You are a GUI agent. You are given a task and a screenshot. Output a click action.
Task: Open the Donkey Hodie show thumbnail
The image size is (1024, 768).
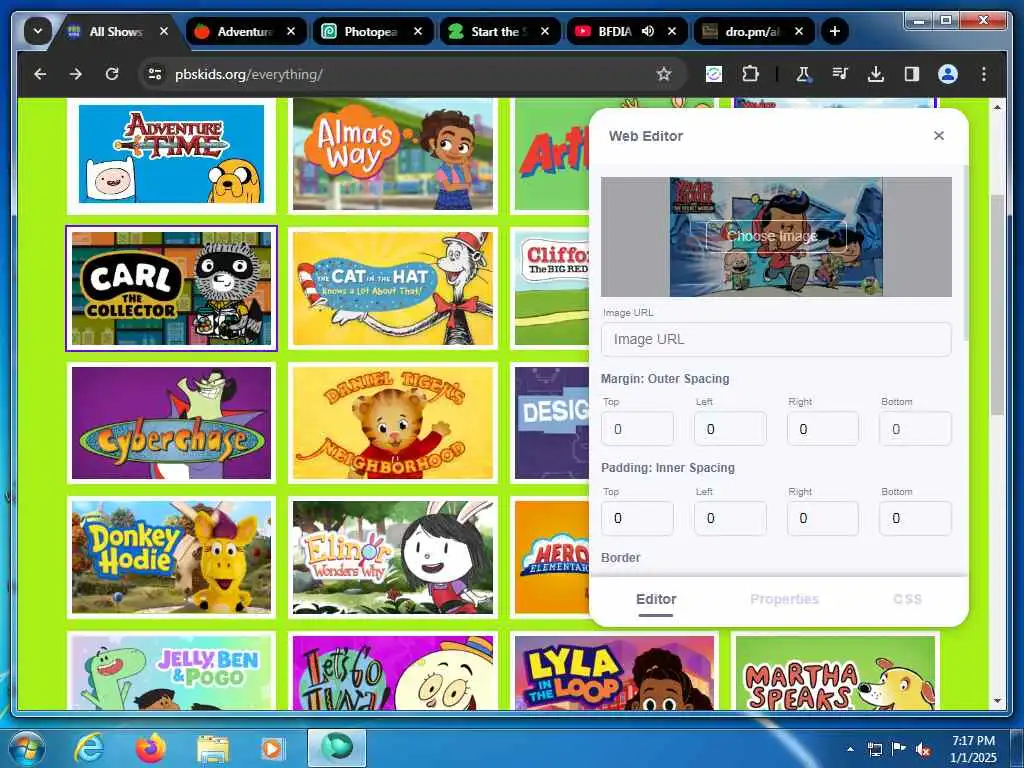click(171, 557)
